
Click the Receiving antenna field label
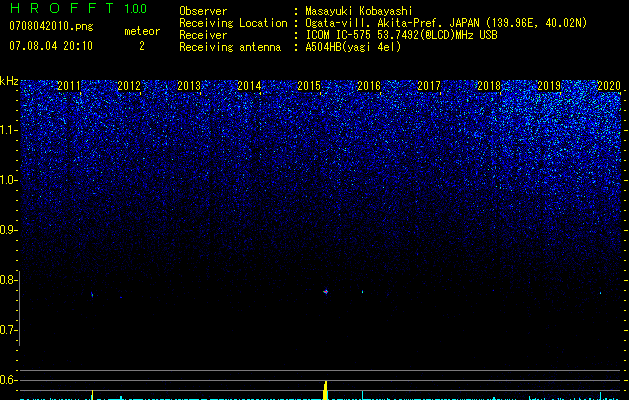230,47
